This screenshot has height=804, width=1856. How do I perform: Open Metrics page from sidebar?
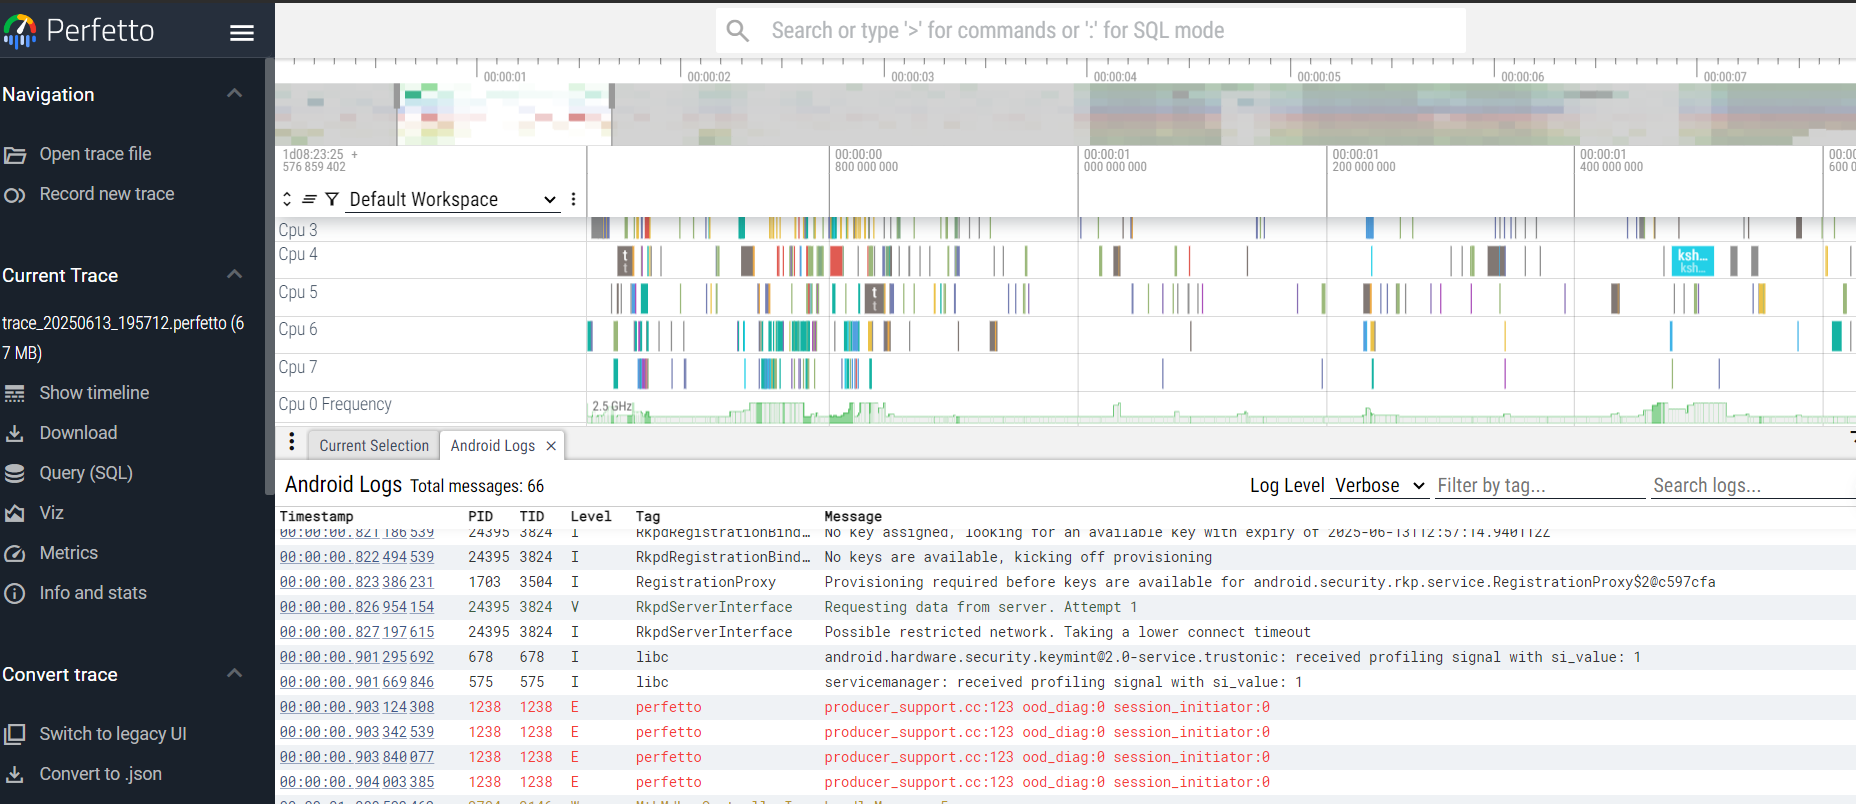(69, 553)
